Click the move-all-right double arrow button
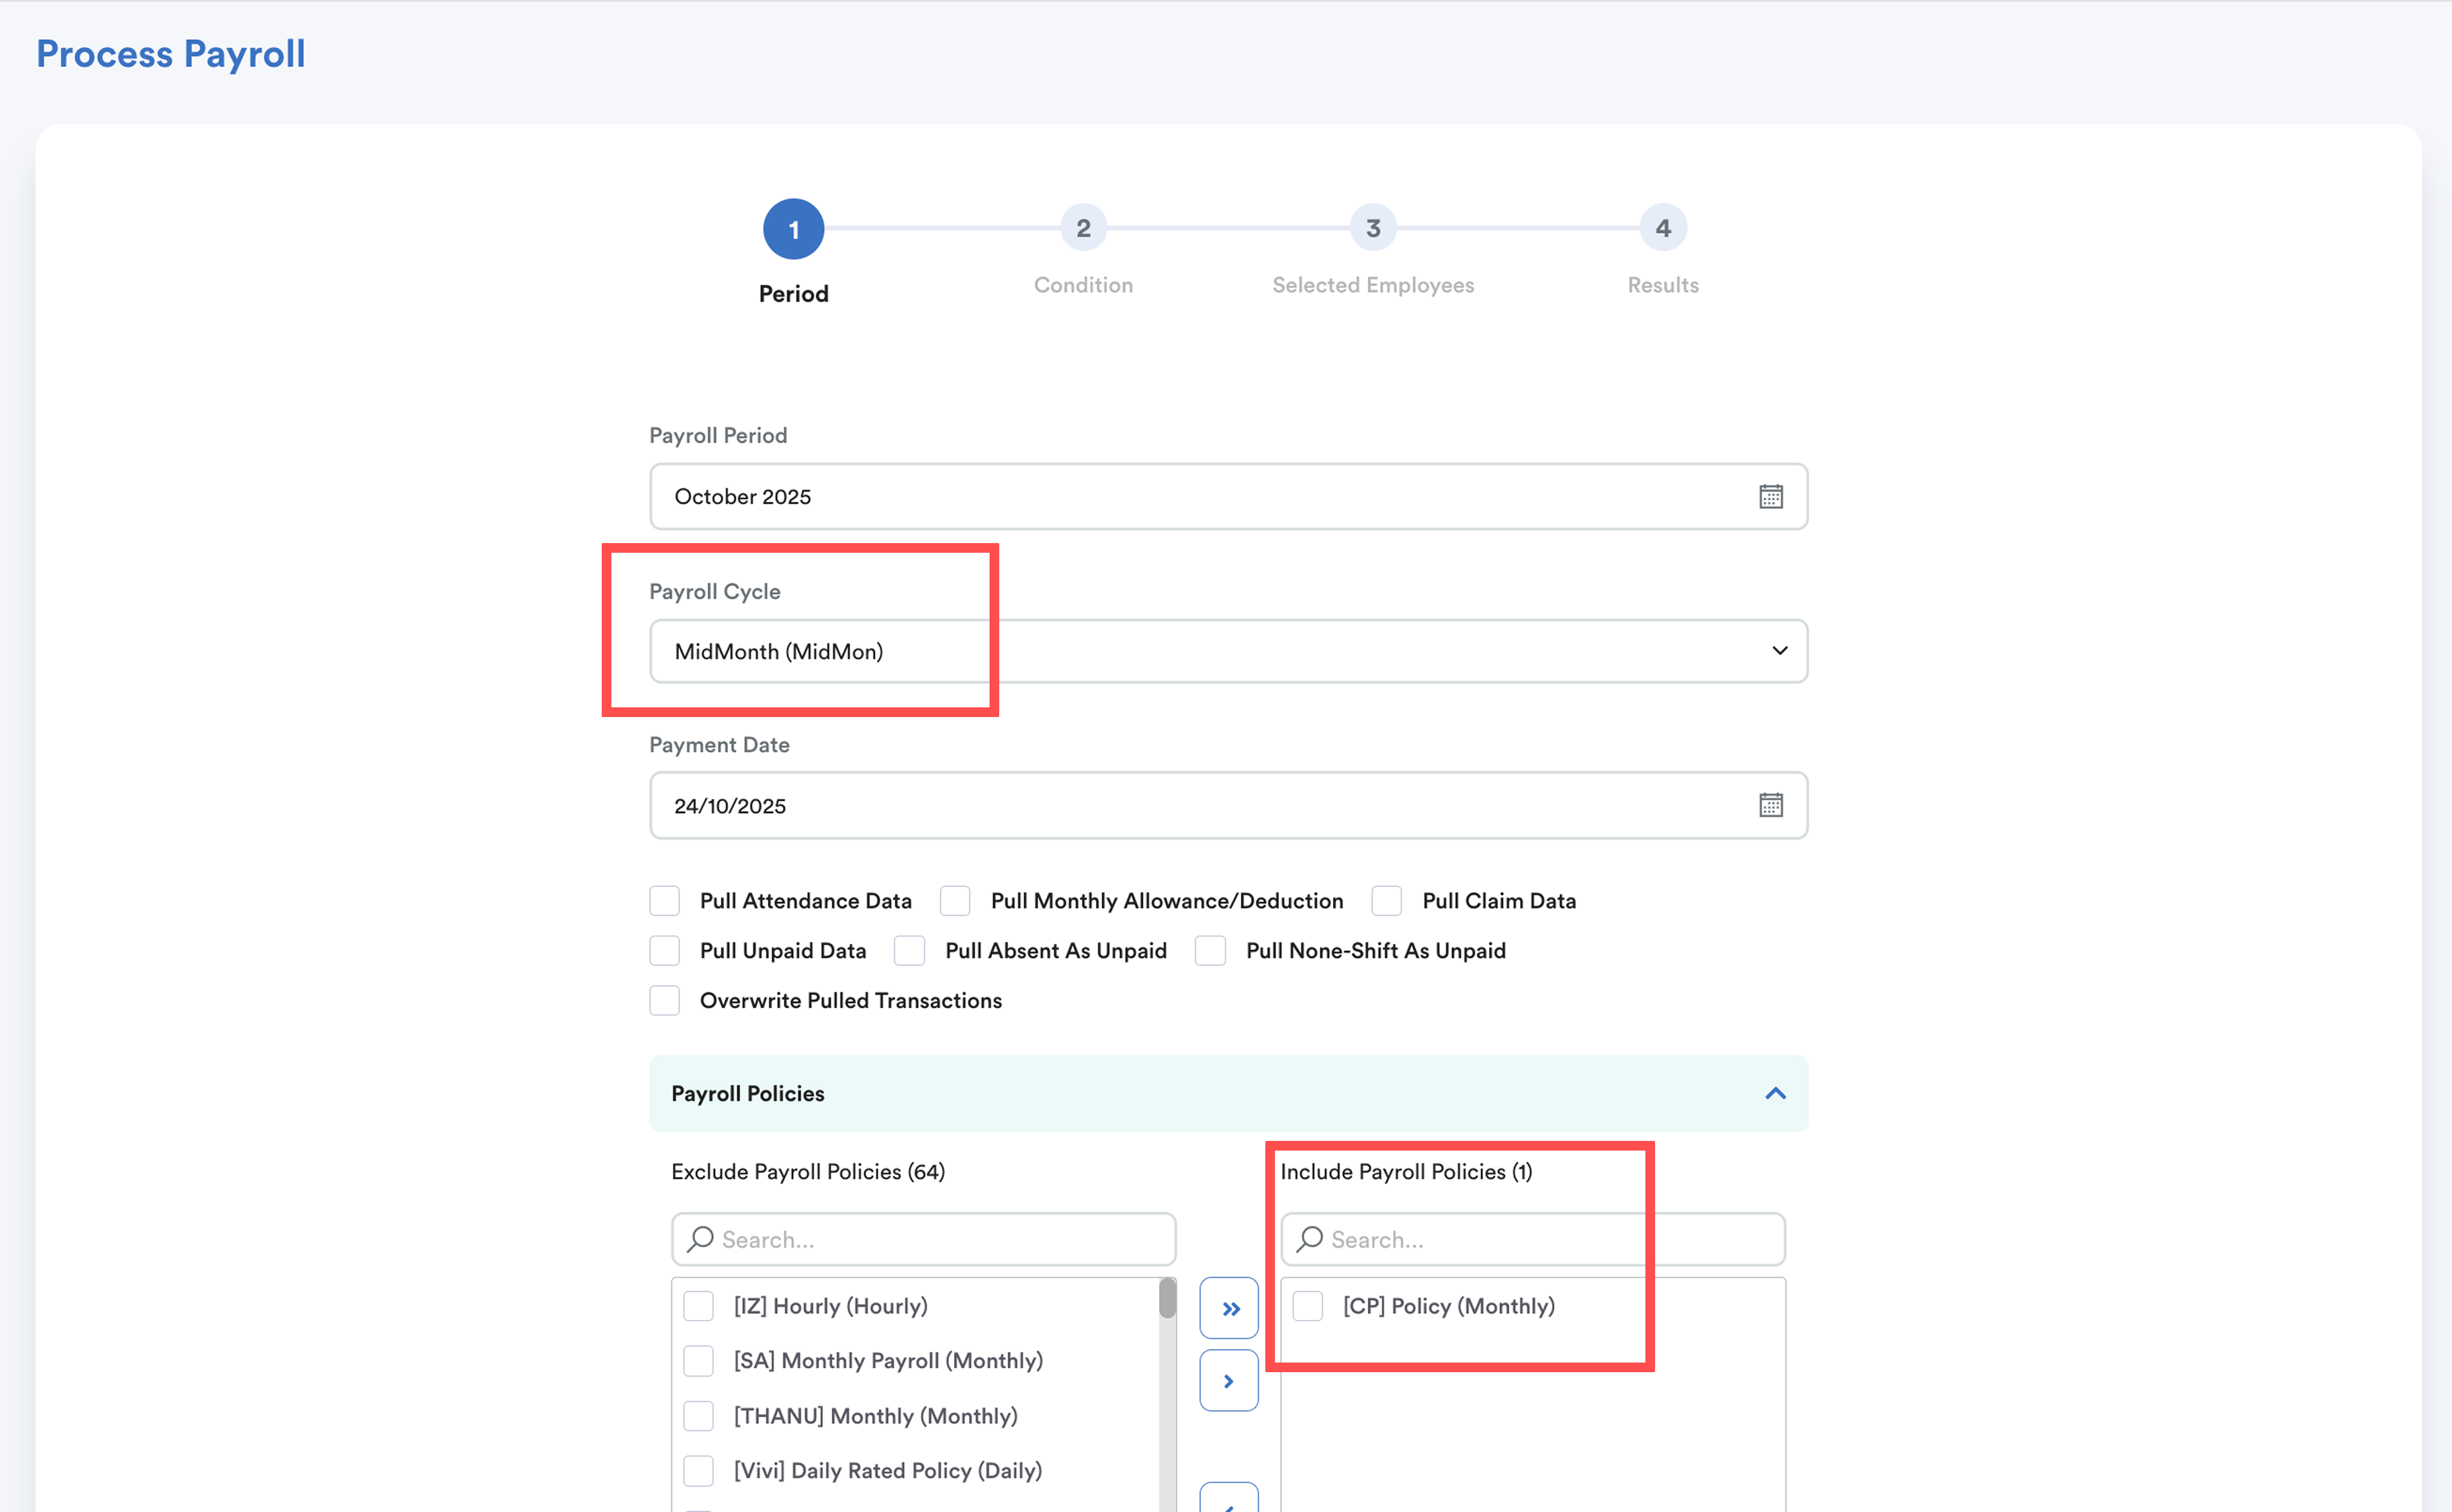2452x1512 pixels. pos(1229,1308)
